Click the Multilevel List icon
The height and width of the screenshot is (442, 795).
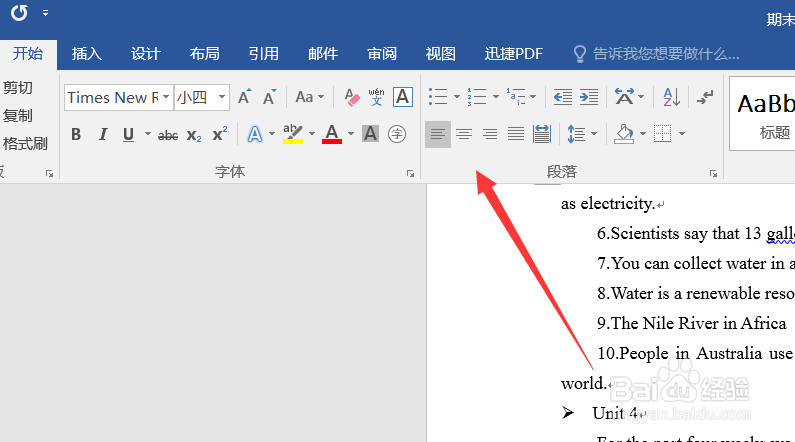(516, 96)
